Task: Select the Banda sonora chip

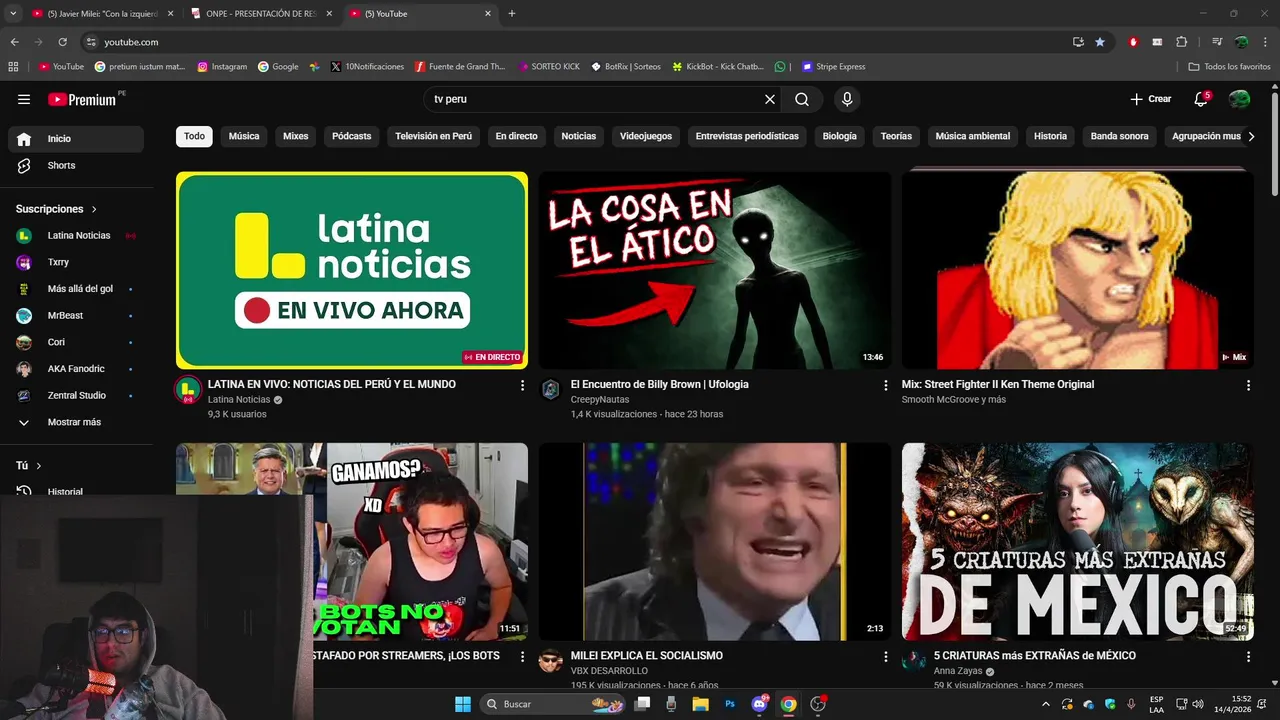Action: click(x=1120, y=136)
